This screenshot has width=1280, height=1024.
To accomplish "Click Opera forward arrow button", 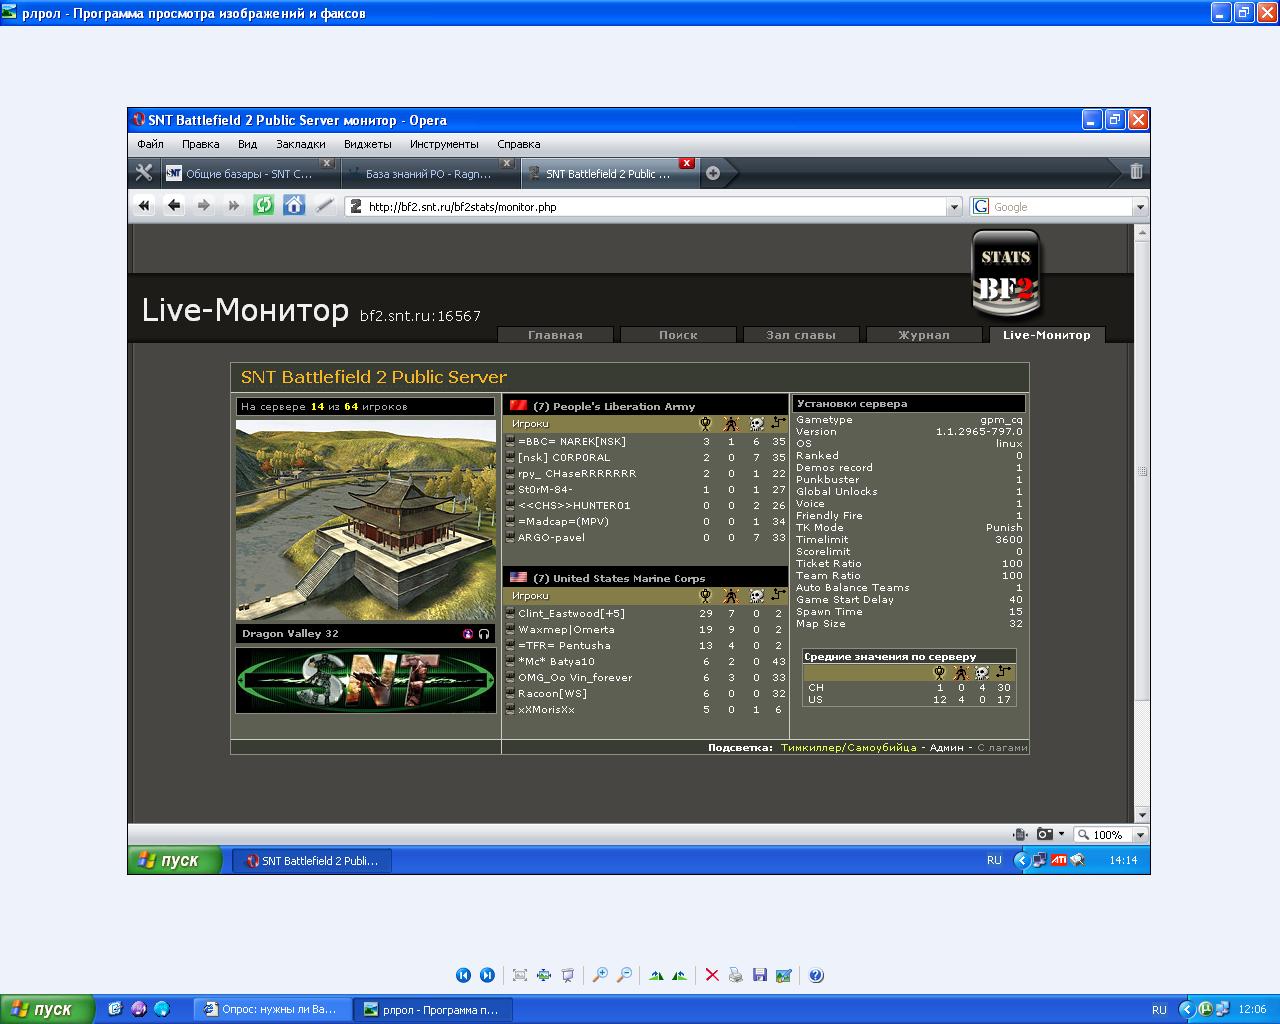I will [x=204, y=205].
